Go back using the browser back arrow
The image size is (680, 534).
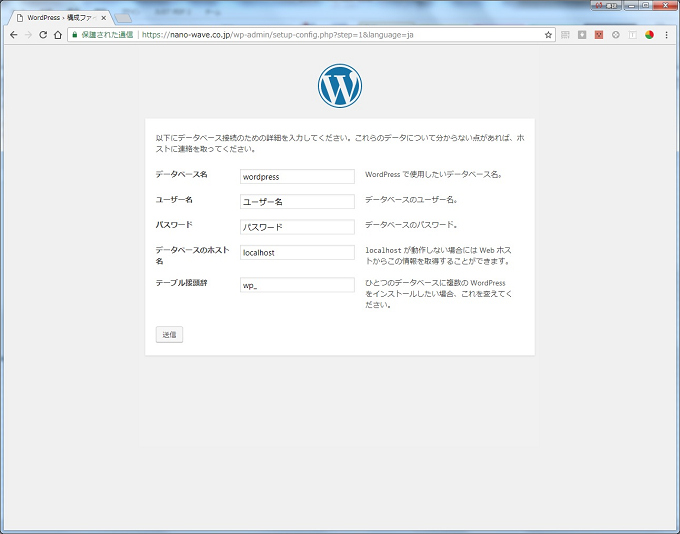point(13,35)
